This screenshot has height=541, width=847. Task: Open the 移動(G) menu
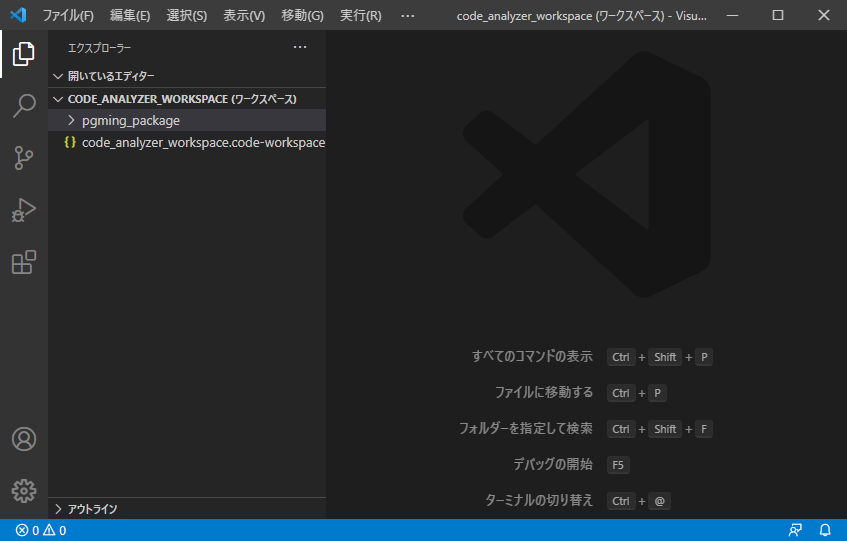click(302, 15)
